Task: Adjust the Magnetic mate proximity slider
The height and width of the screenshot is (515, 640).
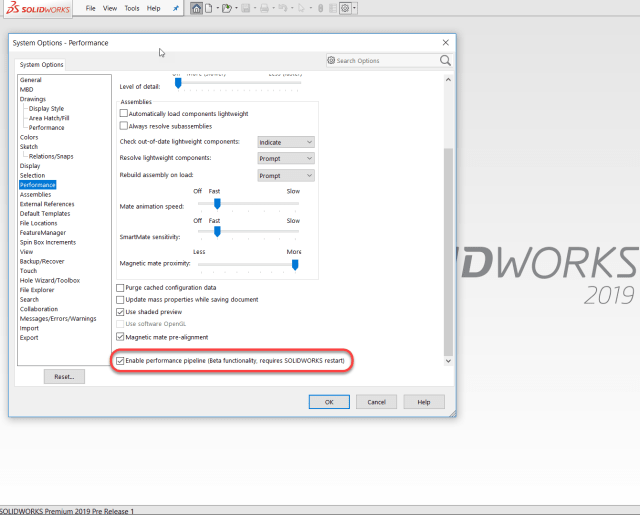Action: point(295,265)
